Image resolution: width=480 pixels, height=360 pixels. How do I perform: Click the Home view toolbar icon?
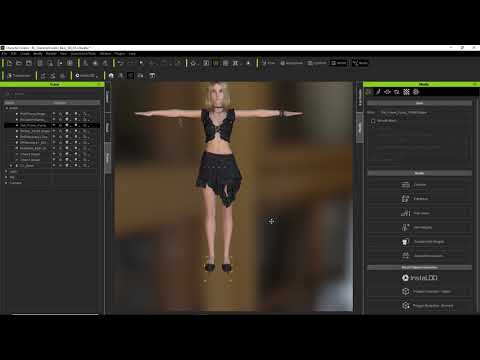[193, 63]
